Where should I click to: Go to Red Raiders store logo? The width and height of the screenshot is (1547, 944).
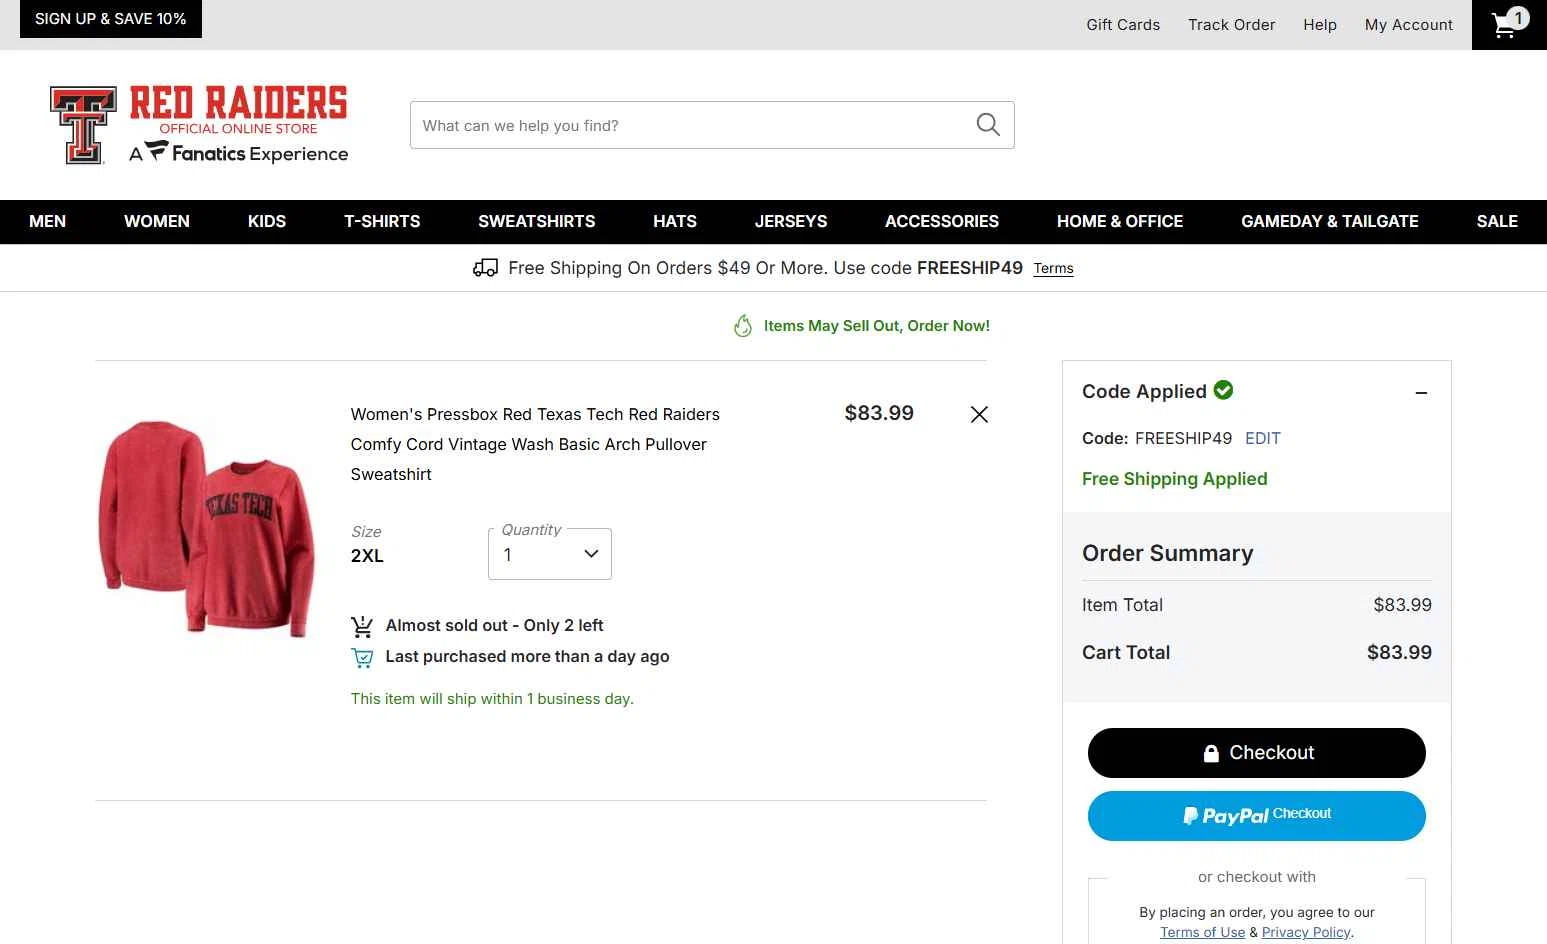199,125
